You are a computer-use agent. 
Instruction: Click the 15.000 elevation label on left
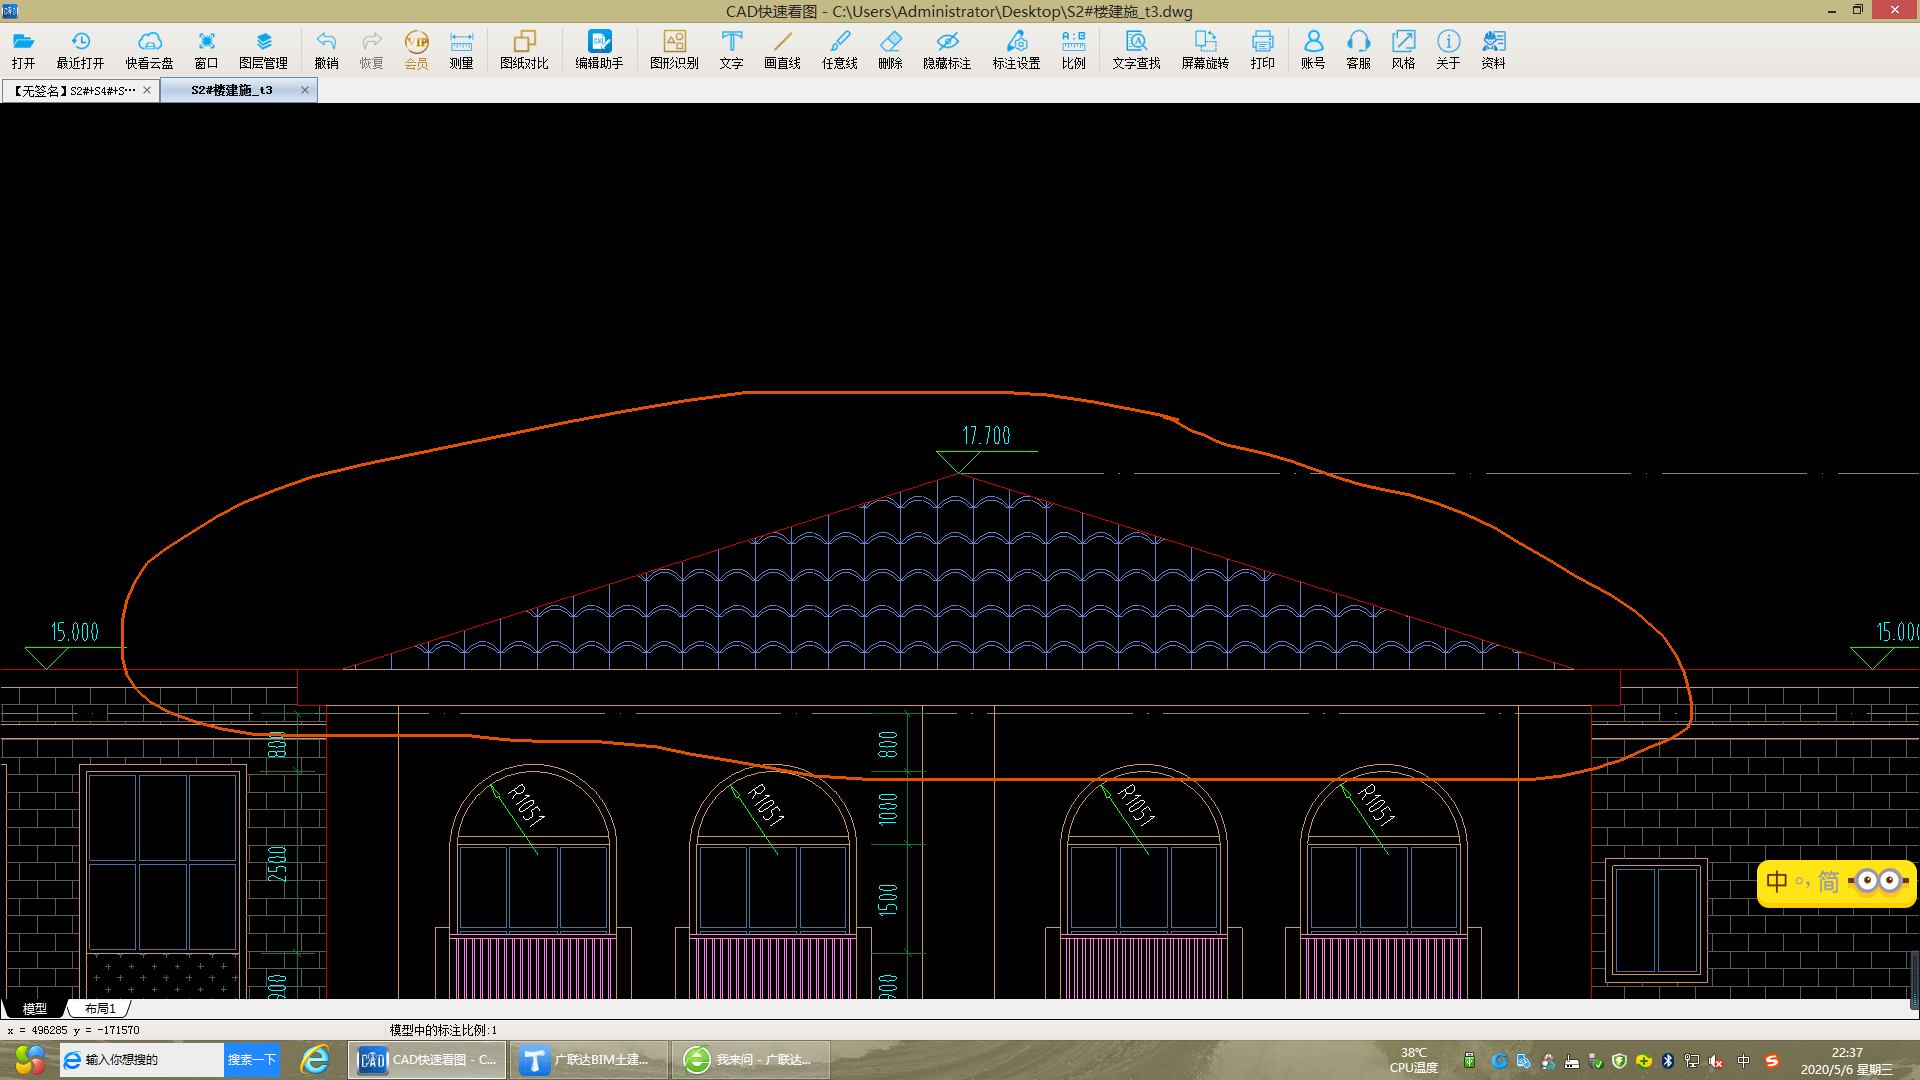[75, 632]
